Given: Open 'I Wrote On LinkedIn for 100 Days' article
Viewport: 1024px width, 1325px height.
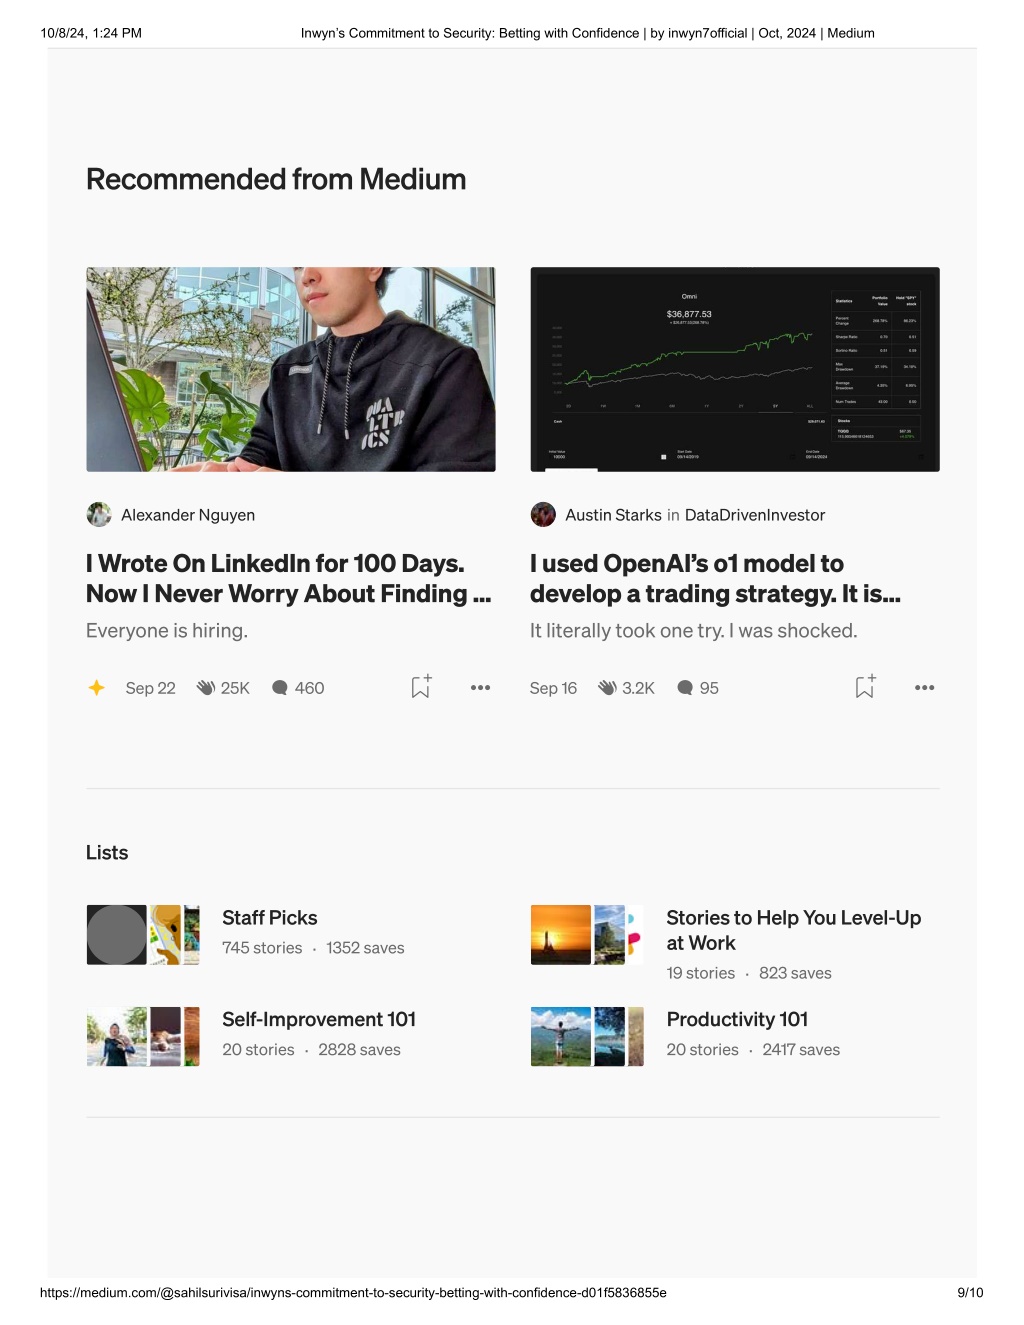Looking at the screenshot, I should (289, 579).
